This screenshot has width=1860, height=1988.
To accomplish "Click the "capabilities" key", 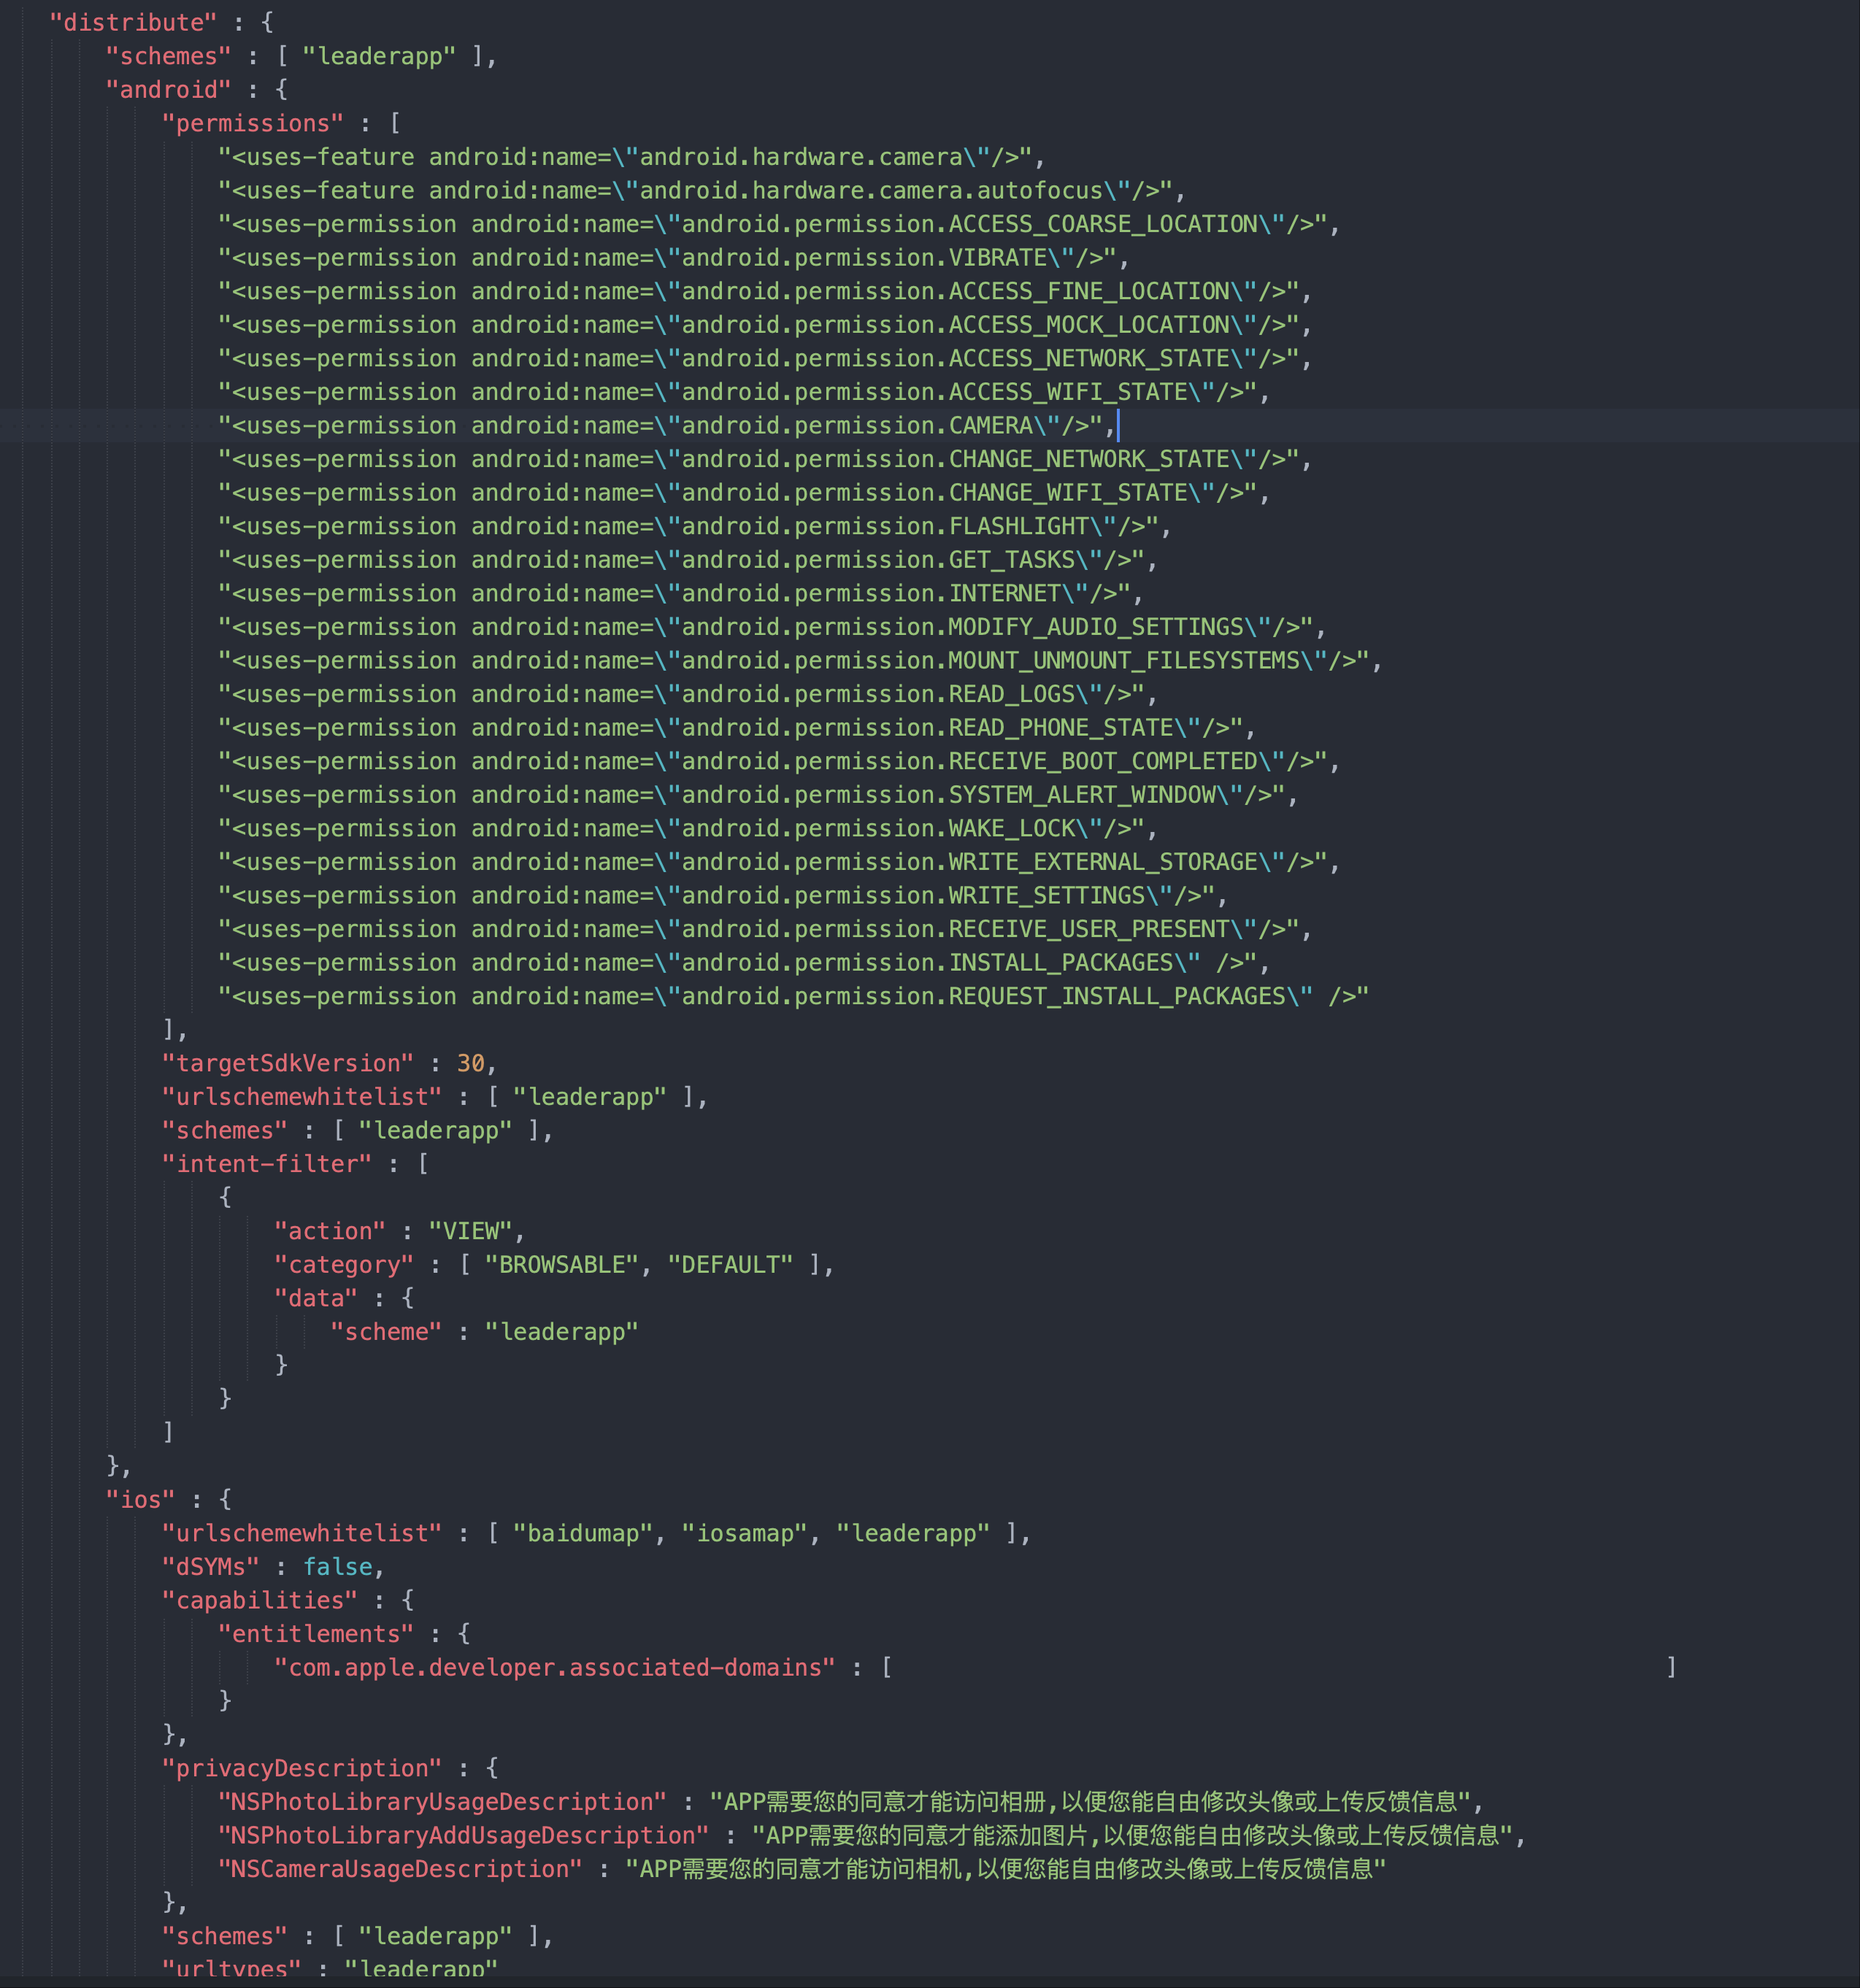I will tap(259, 1600).
